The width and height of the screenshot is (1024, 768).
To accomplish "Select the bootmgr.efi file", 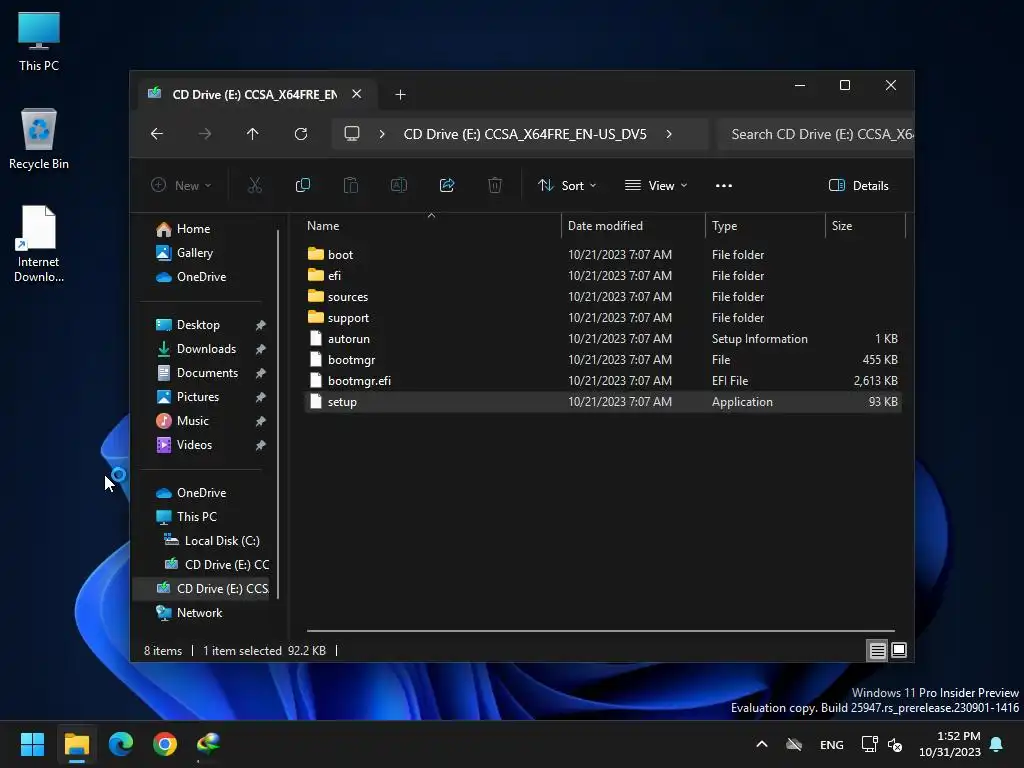I will (x=602, y=381).
